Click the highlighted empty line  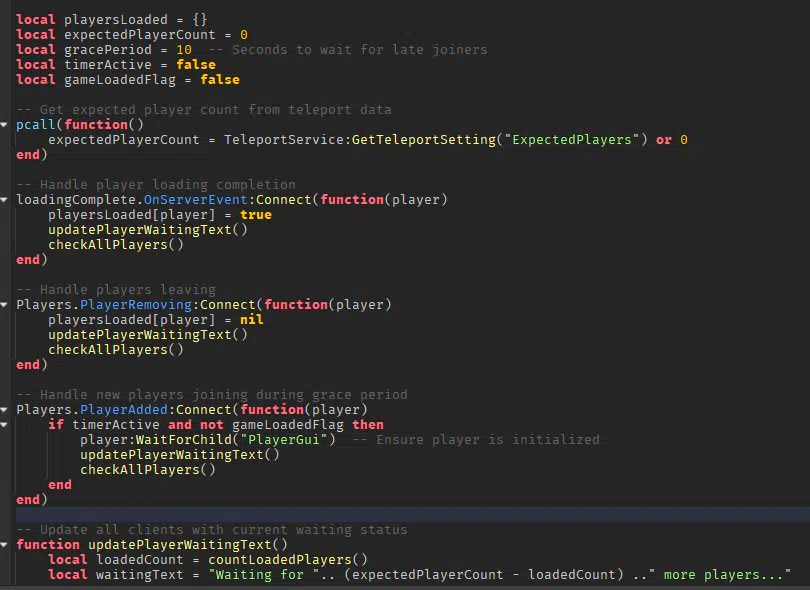(400, 514)
